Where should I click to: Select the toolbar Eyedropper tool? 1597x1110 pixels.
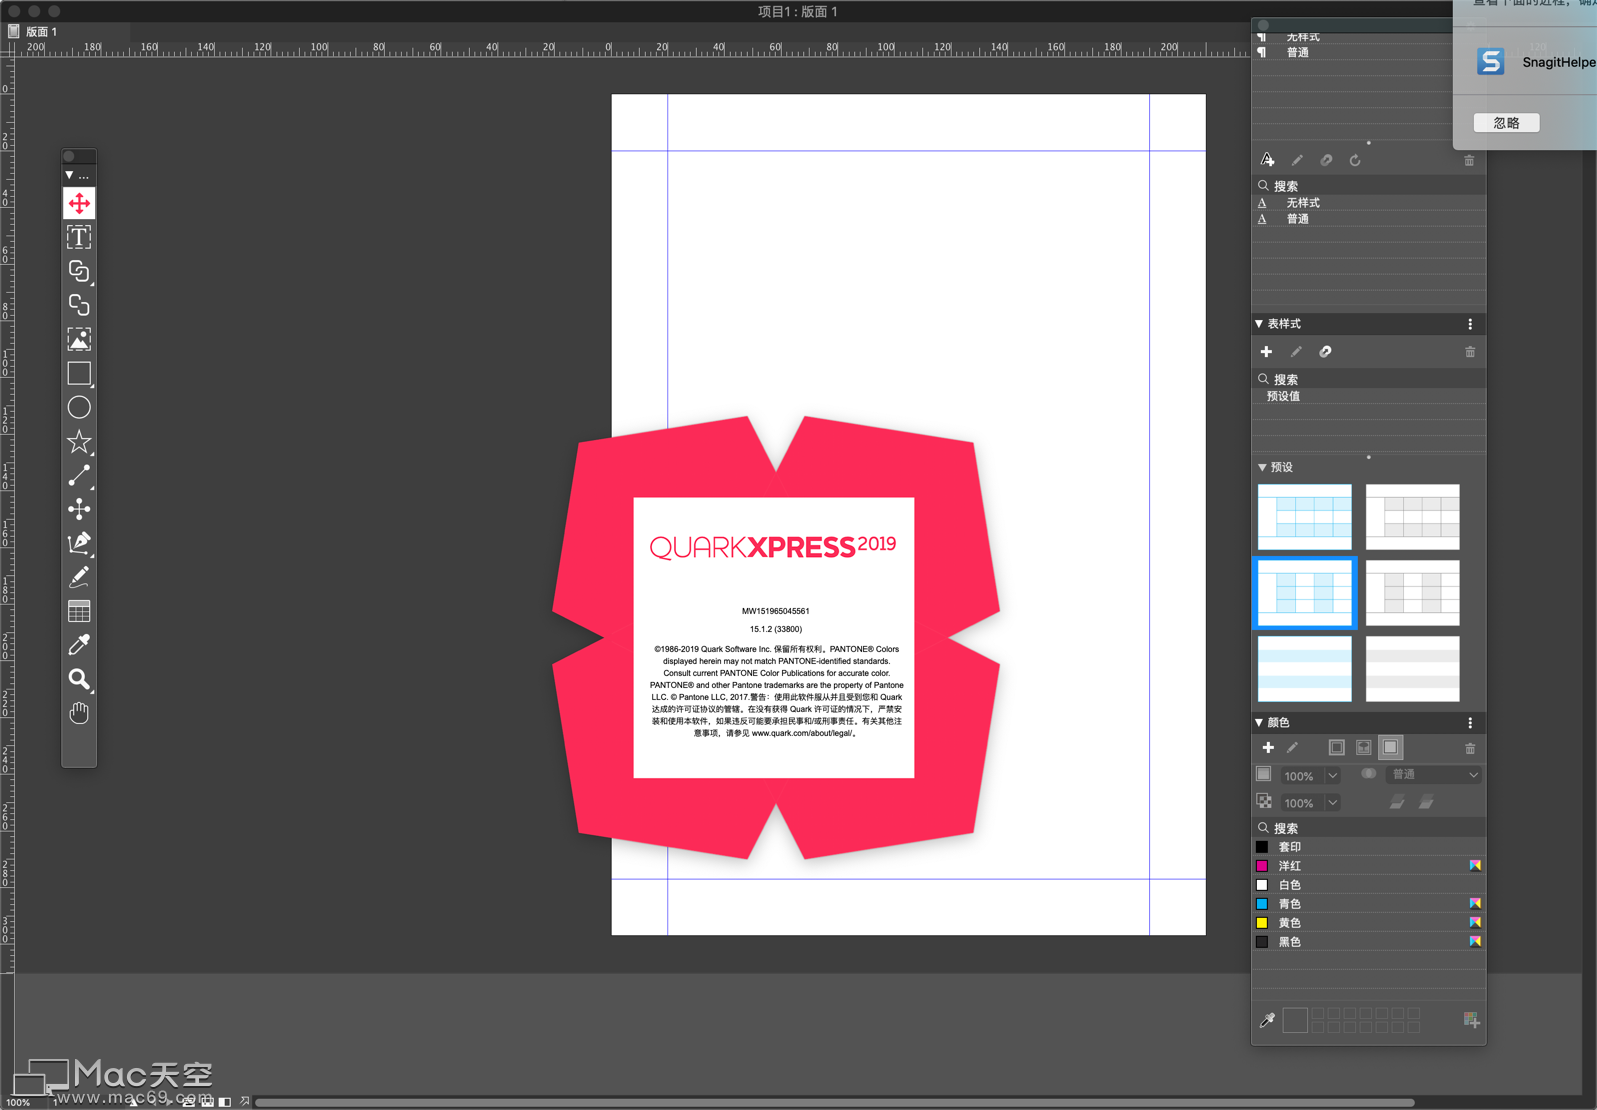(x=79, y=645)
